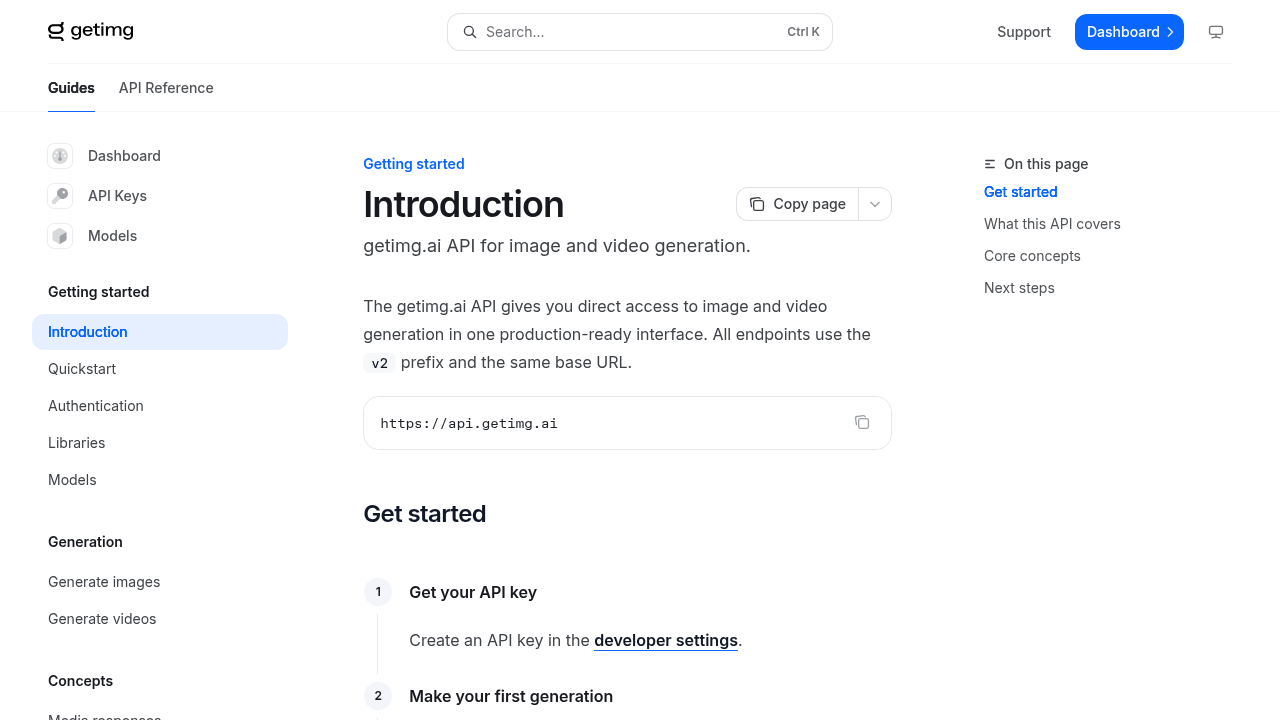Jump to Get started section

[x=1020, y=192]
